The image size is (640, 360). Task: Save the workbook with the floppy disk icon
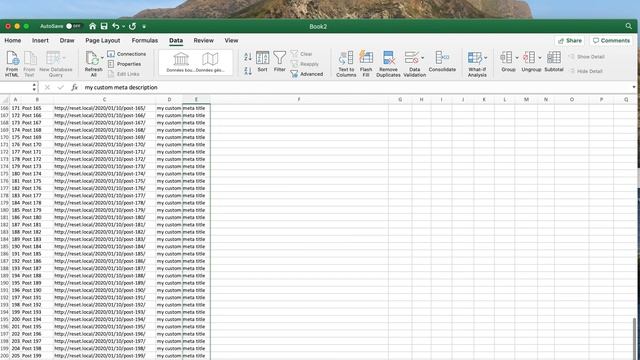[x=104, y=26]
